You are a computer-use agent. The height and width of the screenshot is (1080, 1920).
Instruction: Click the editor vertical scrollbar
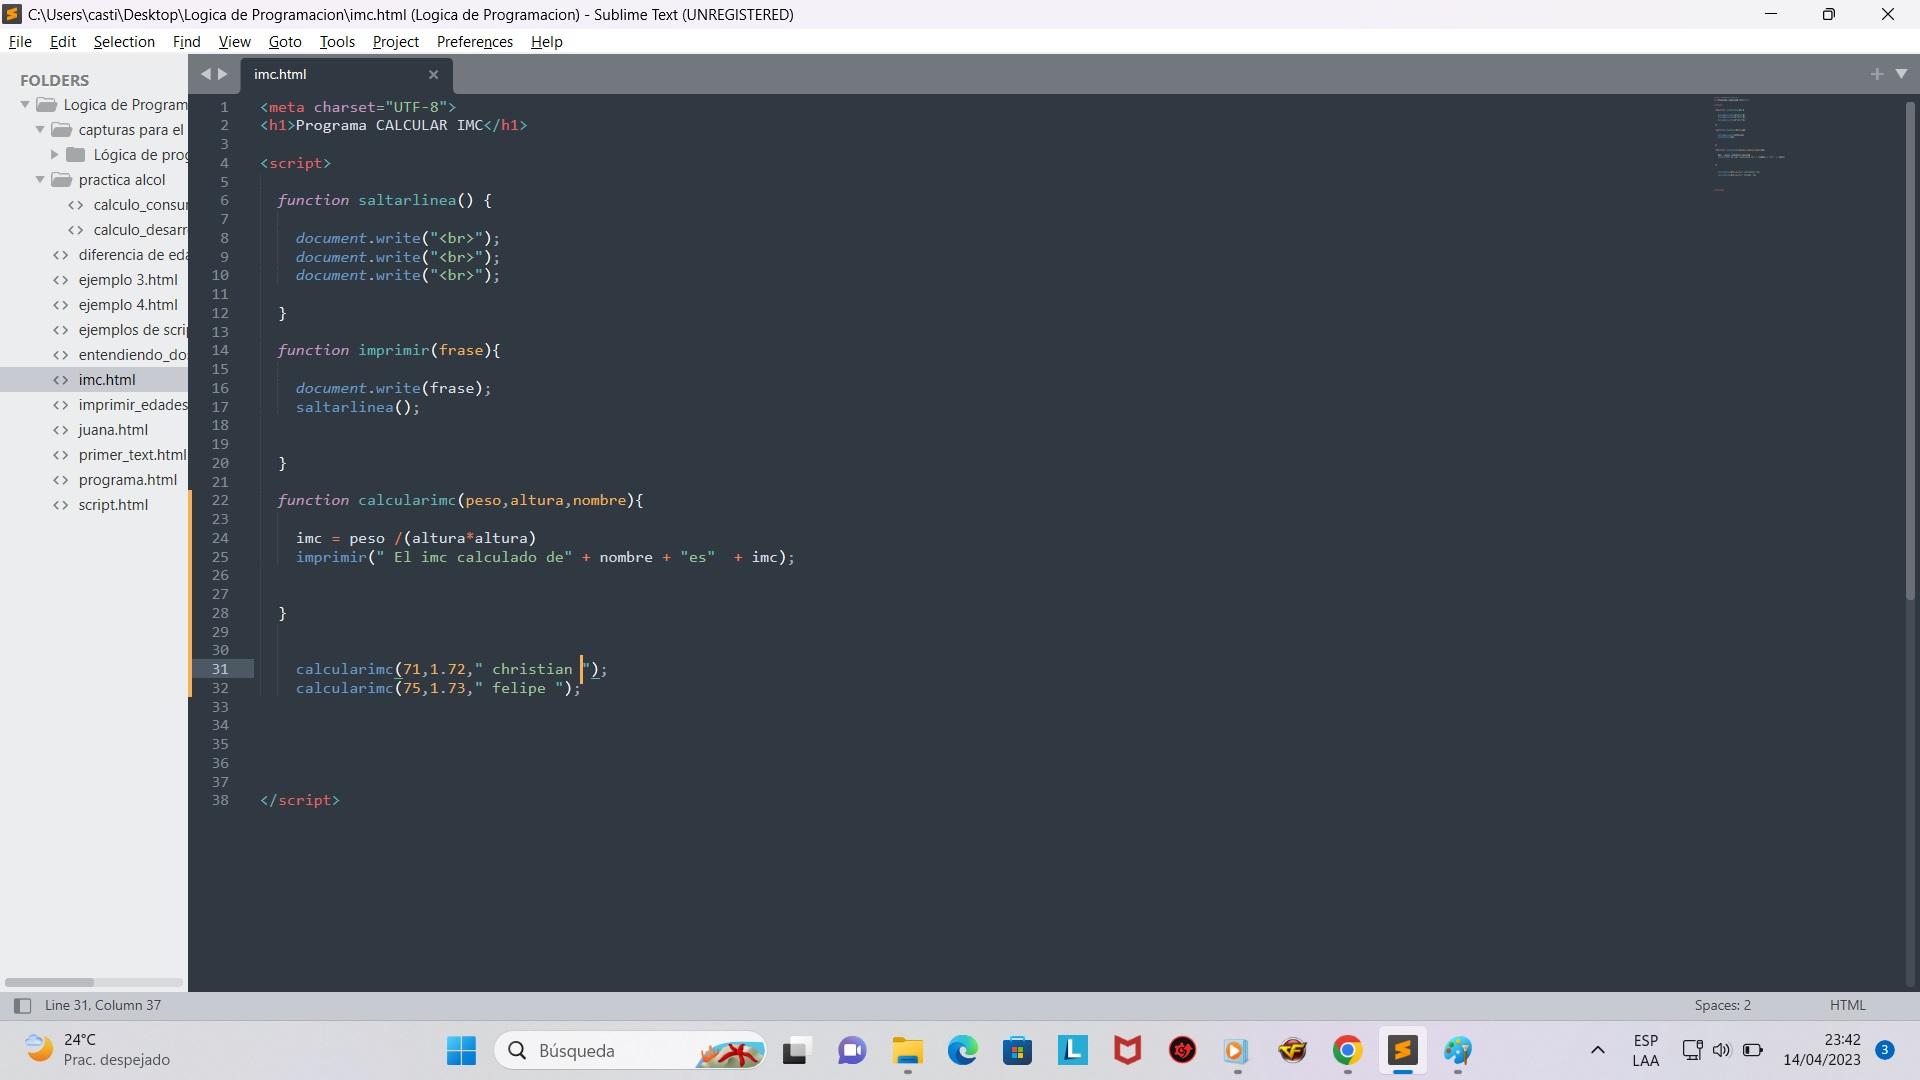point(1910,350)
